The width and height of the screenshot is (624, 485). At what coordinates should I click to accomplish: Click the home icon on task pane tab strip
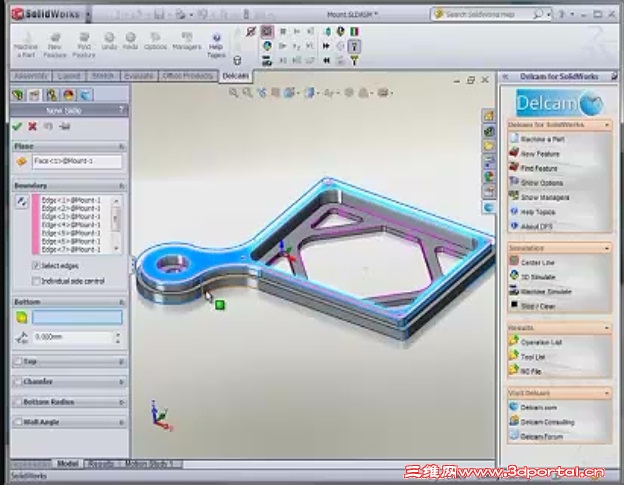[489, 116]
